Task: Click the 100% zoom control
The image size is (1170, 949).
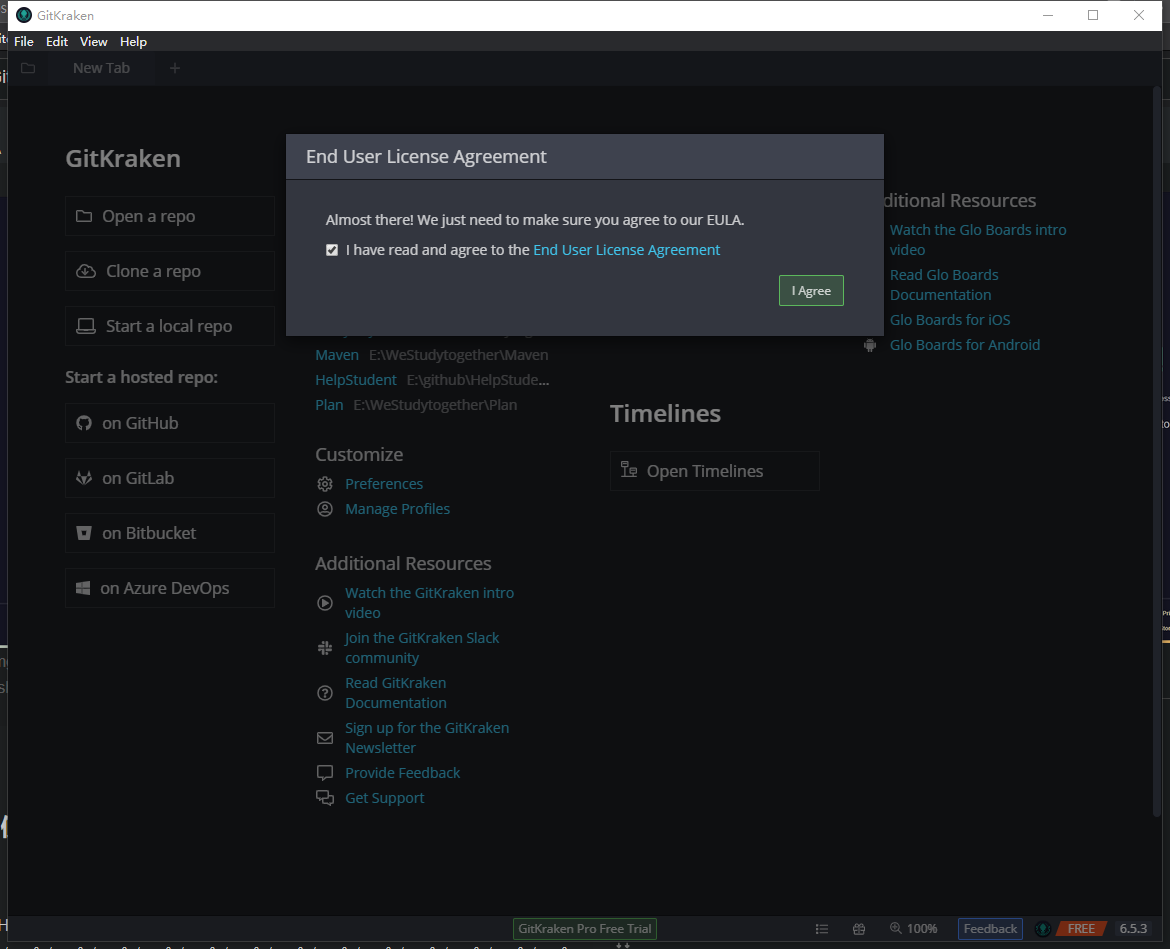Action: point(914,928)
